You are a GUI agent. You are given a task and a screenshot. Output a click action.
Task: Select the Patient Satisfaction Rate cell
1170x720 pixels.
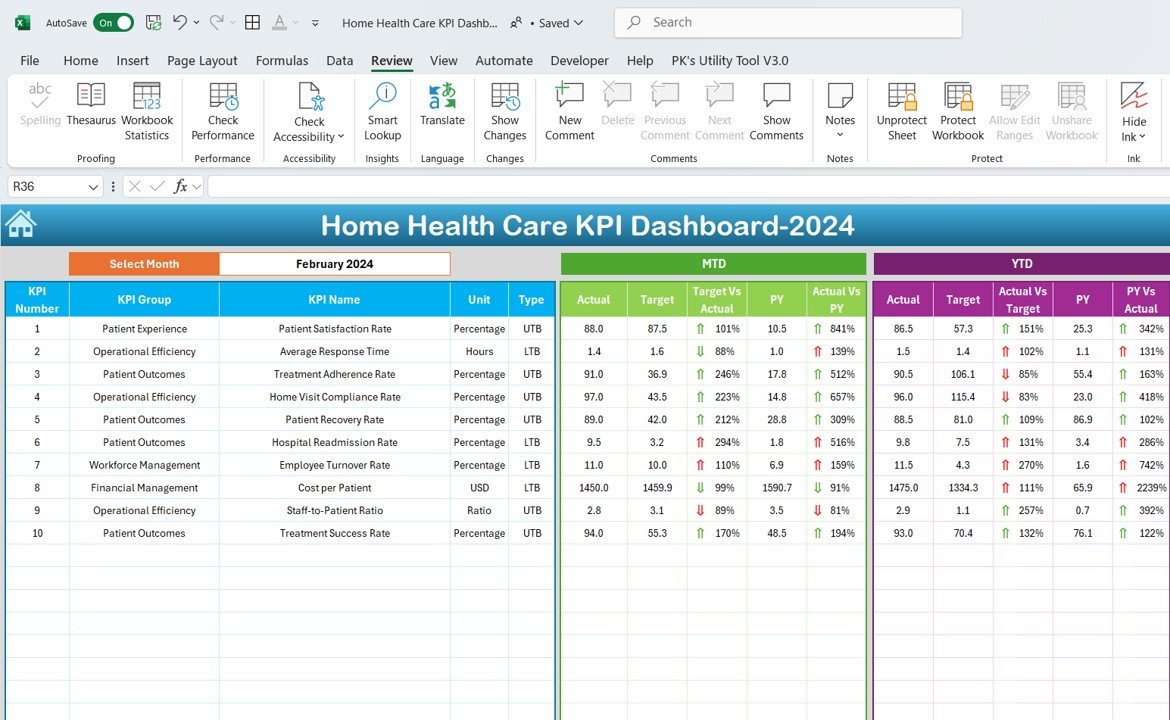(x=334, y=329)
